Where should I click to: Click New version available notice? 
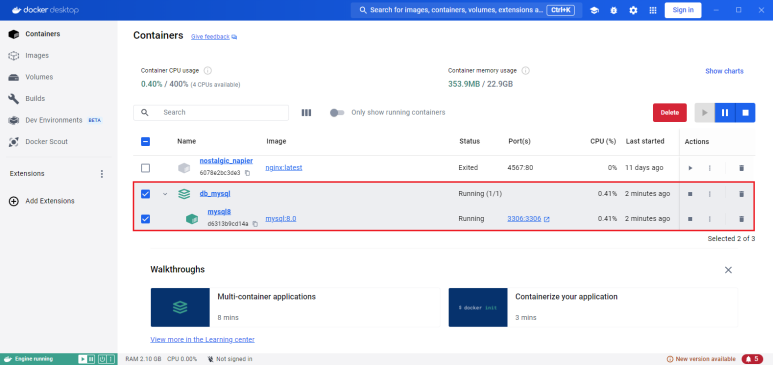(x=701, y=359)
